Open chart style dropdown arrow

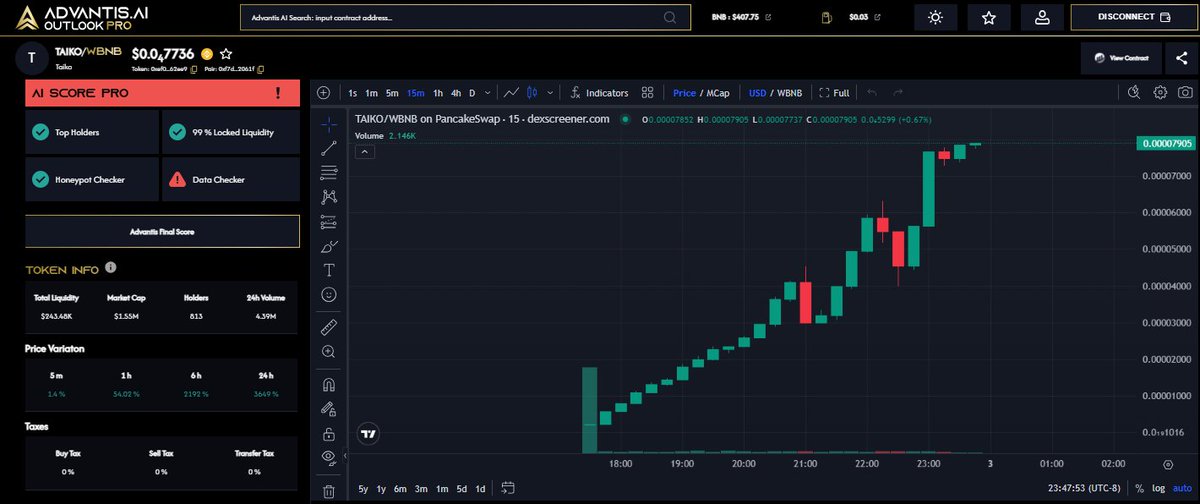pos(551,93)
